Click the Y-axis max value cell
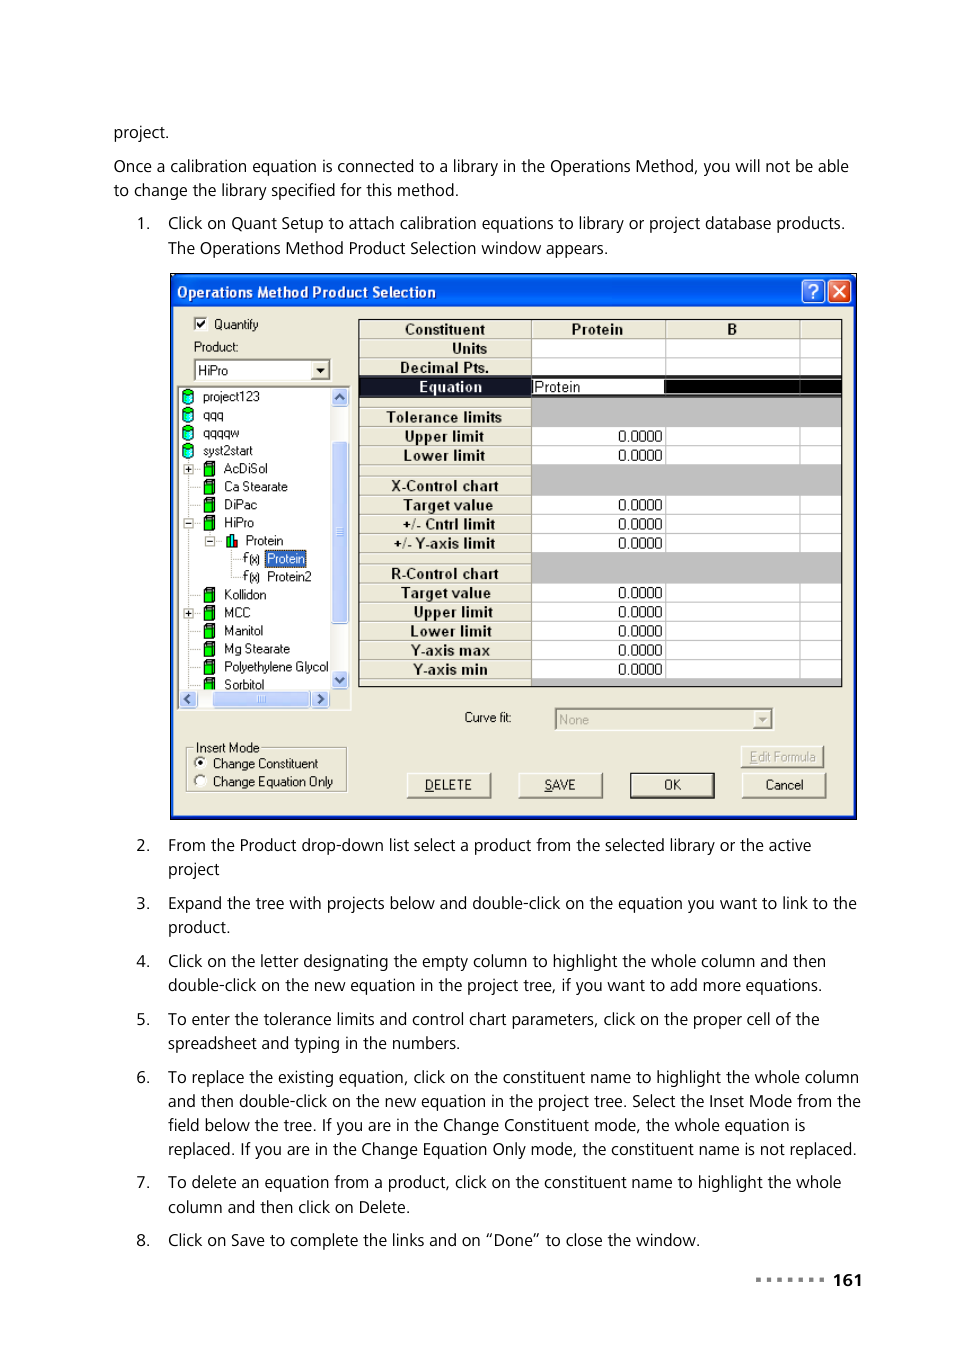 coord(598,650)
